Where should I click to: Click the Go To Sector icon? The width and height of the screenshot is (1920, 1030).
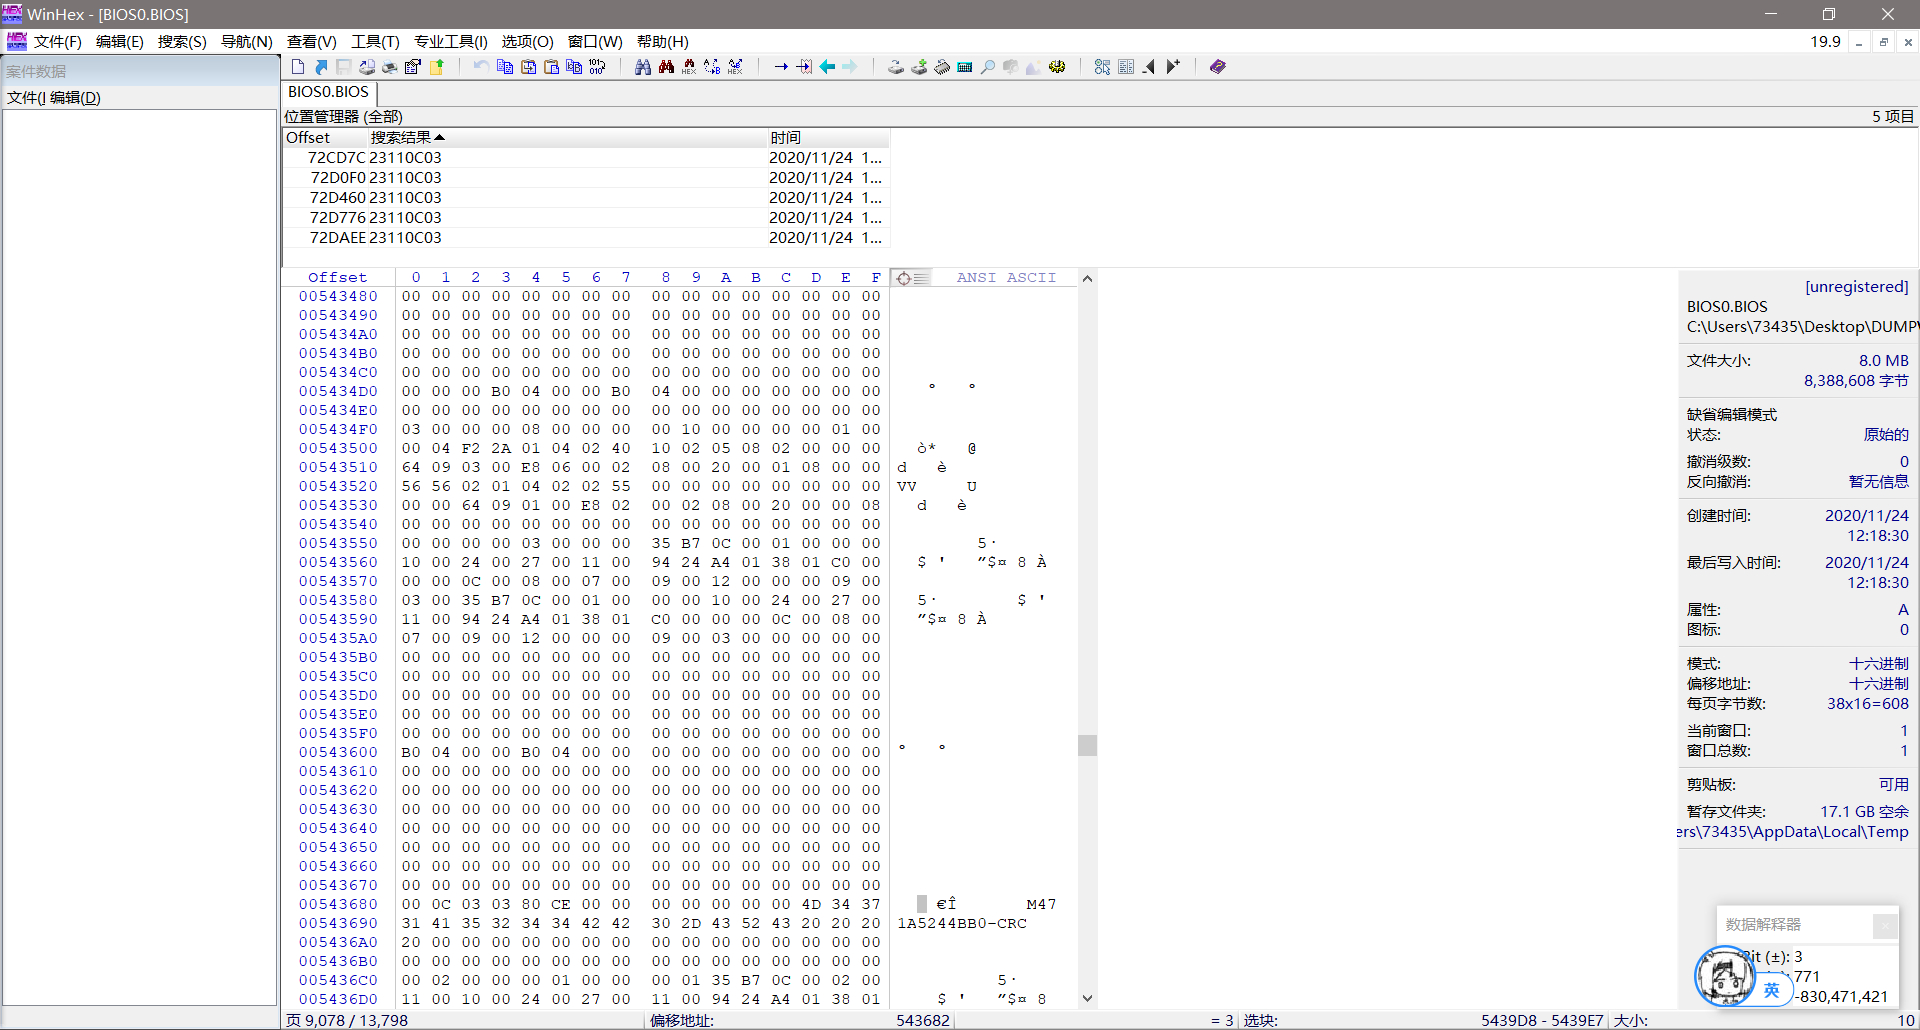(x=804, y=67)
